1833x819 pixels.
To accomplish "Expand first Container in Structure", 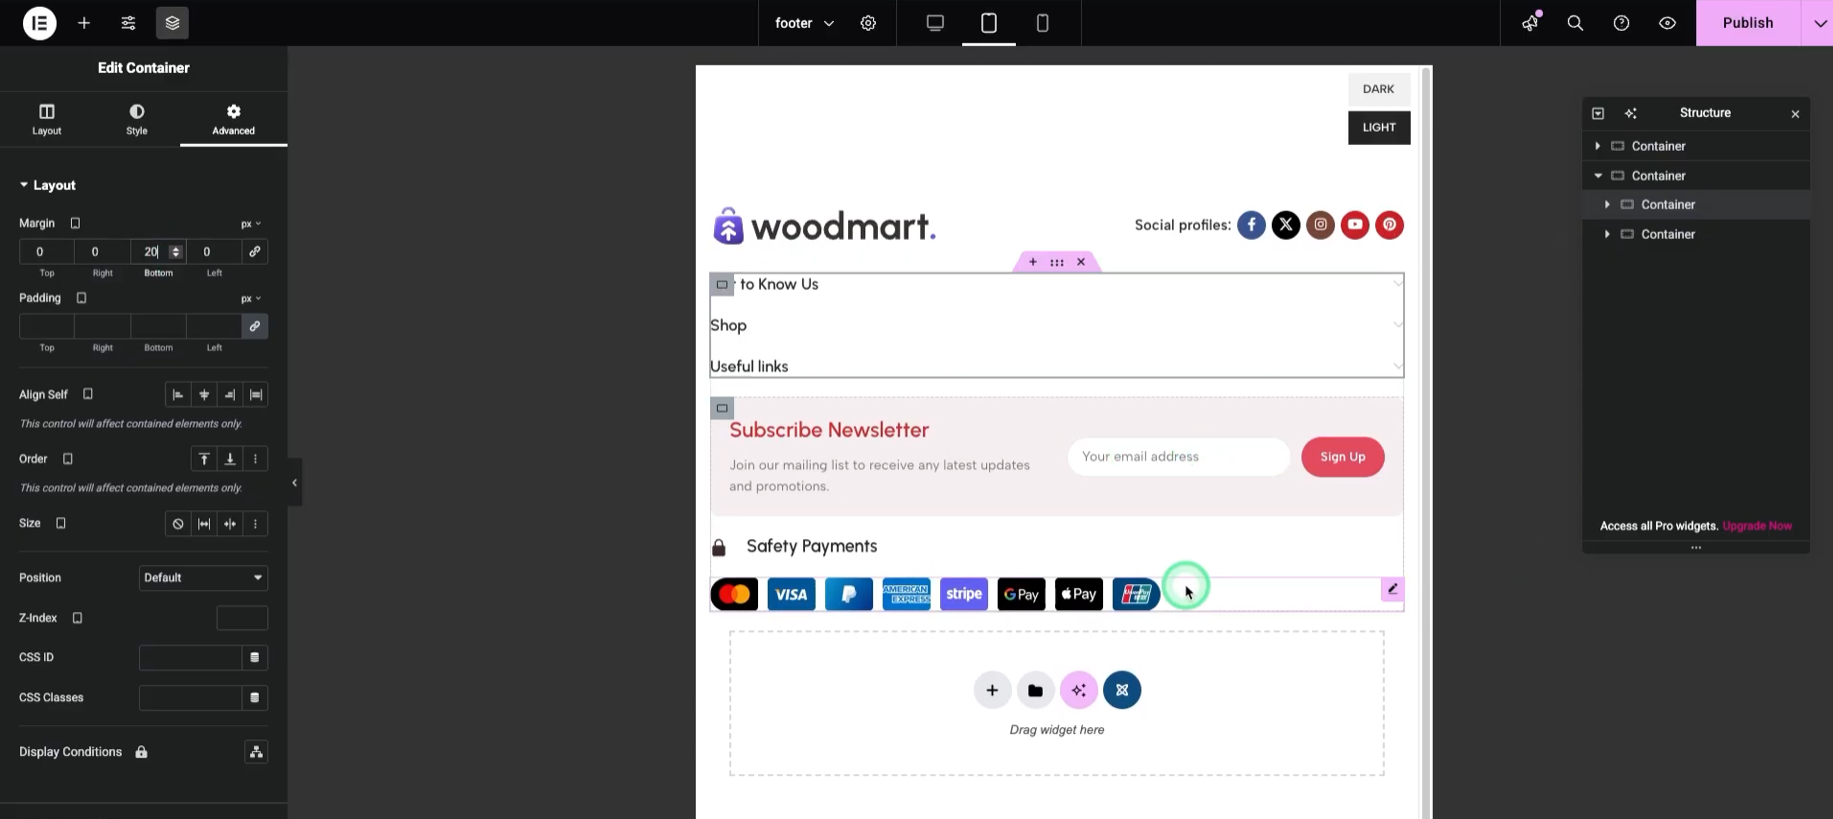I will [x=1597, y=146].
